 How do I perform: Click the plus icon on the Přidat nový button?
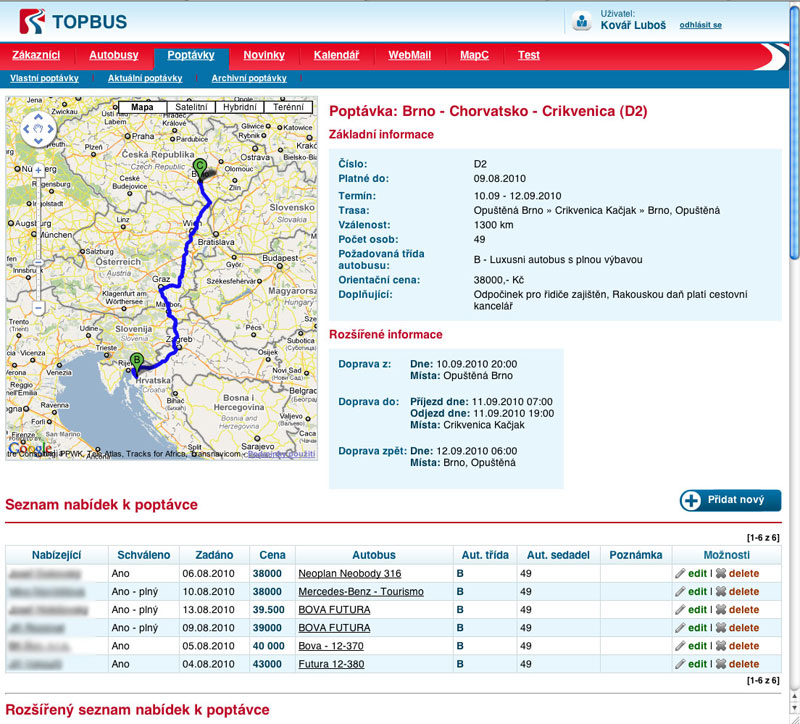point(691,501)
